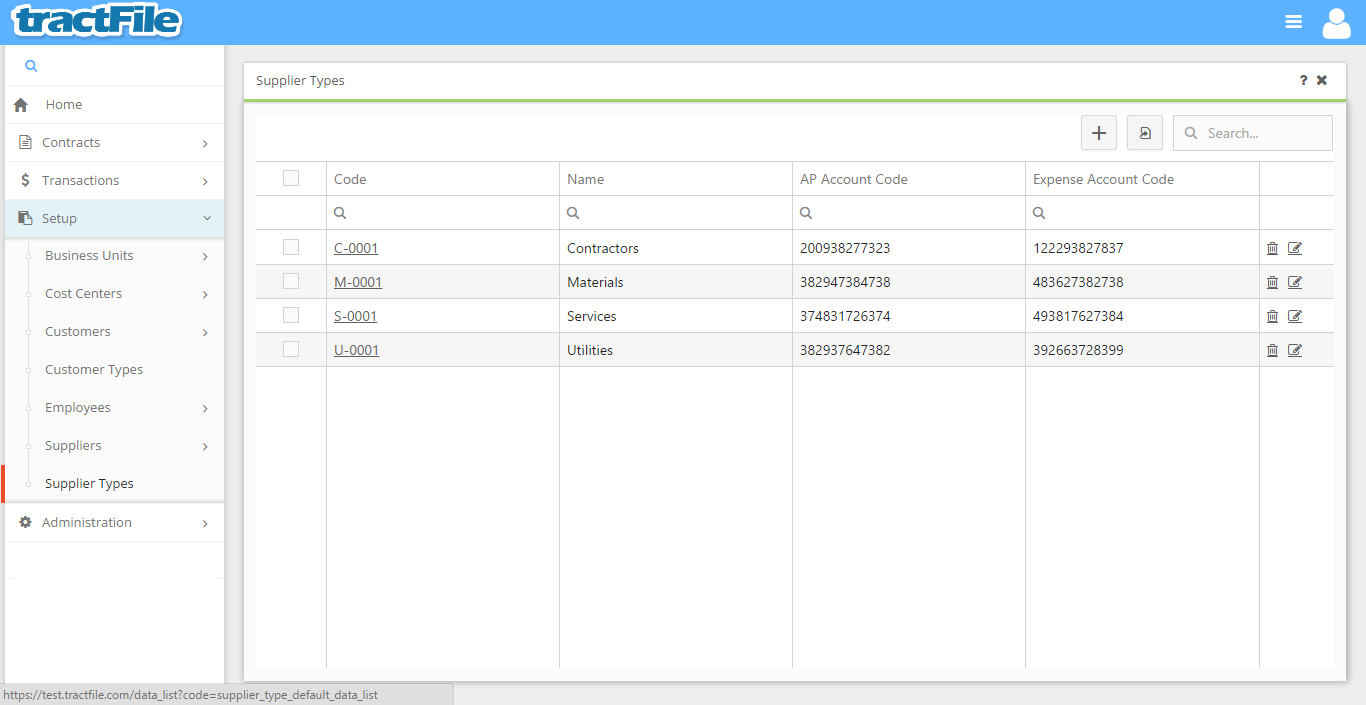Toggle the select-all checkbox in header
The height and width of the screenshot is (705, 1366).
[291, 179]
